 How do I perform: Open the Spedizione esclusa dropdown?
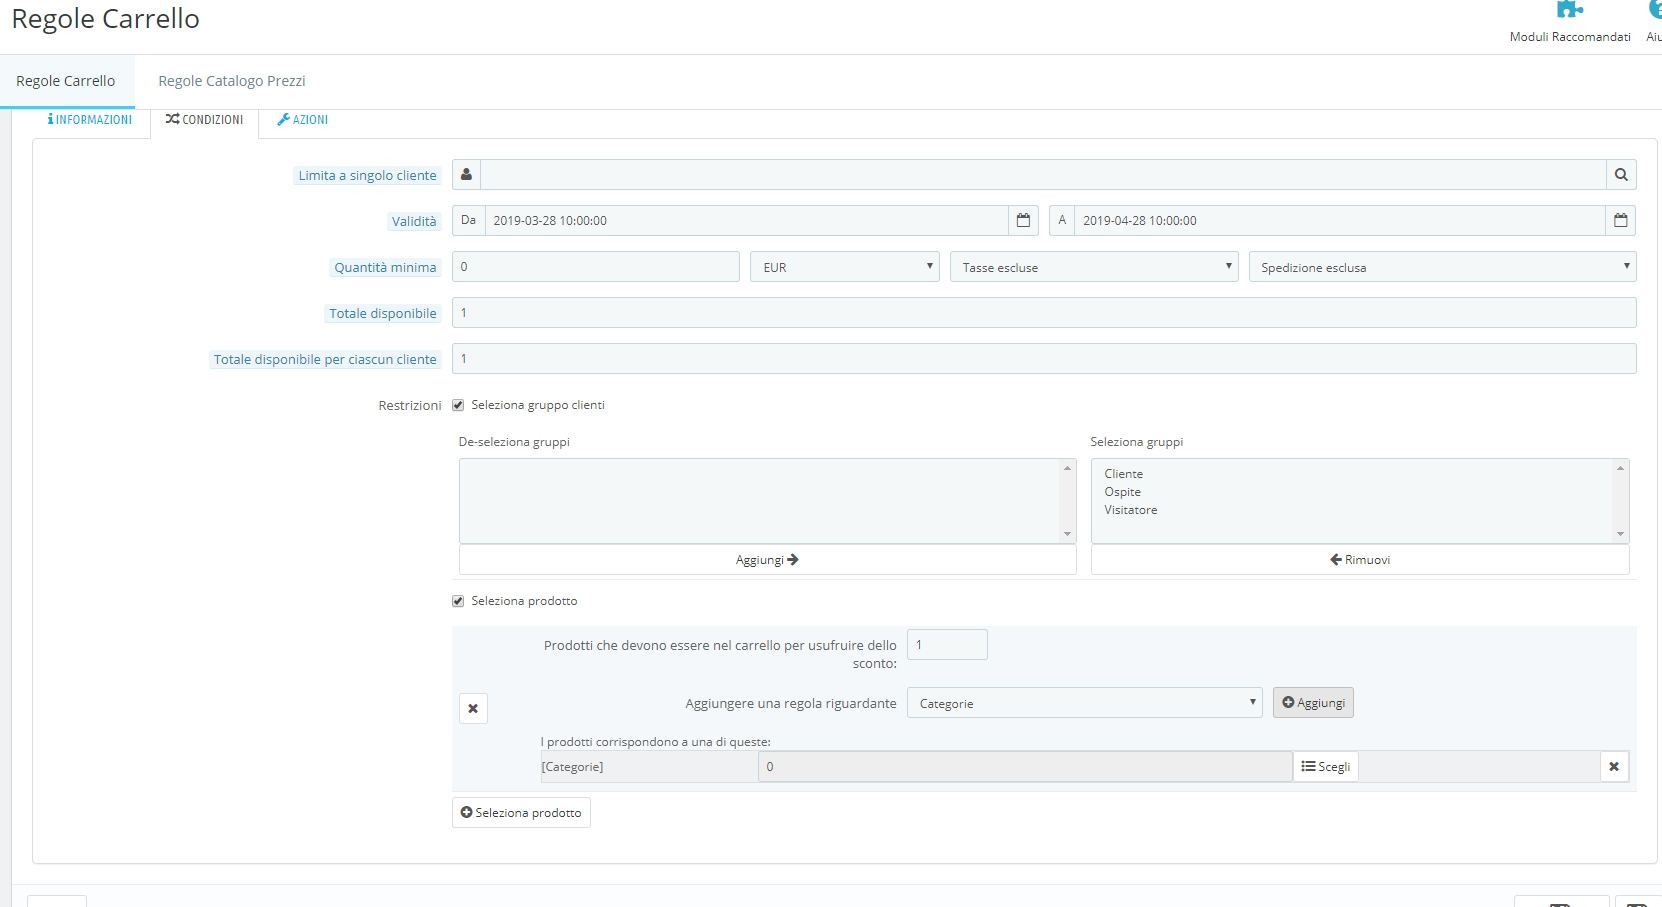pyautogui.click(x=1442, y=267)
